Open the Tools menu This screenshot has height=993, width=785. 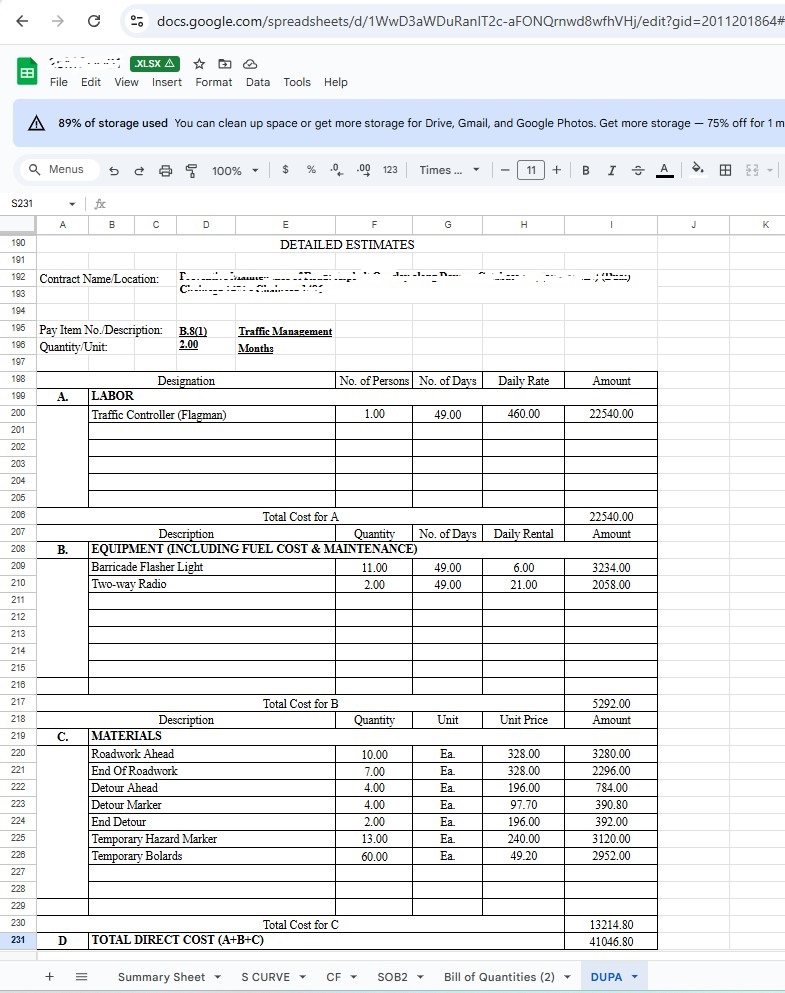[x=297, y=82]
